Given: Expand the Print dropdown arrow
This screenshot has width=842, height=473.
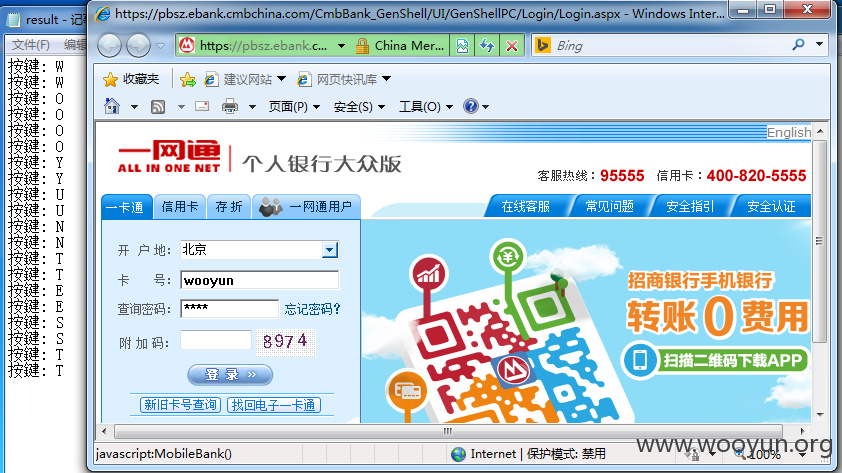Looking at the screenshot, I should tap(252, 107).
